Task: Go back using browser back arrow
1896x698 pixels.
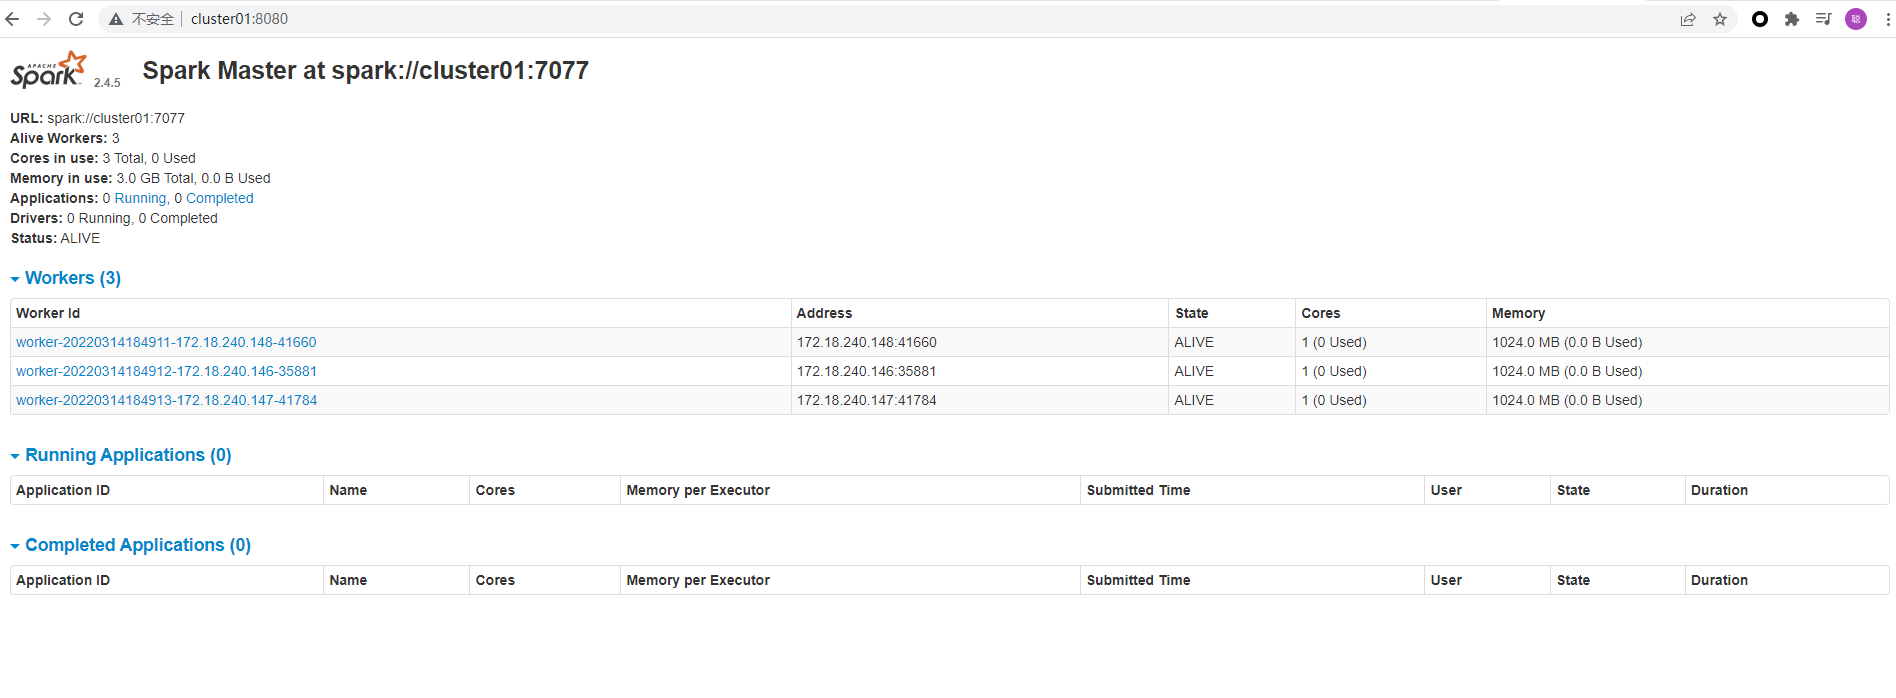Action: coord(12,19)
